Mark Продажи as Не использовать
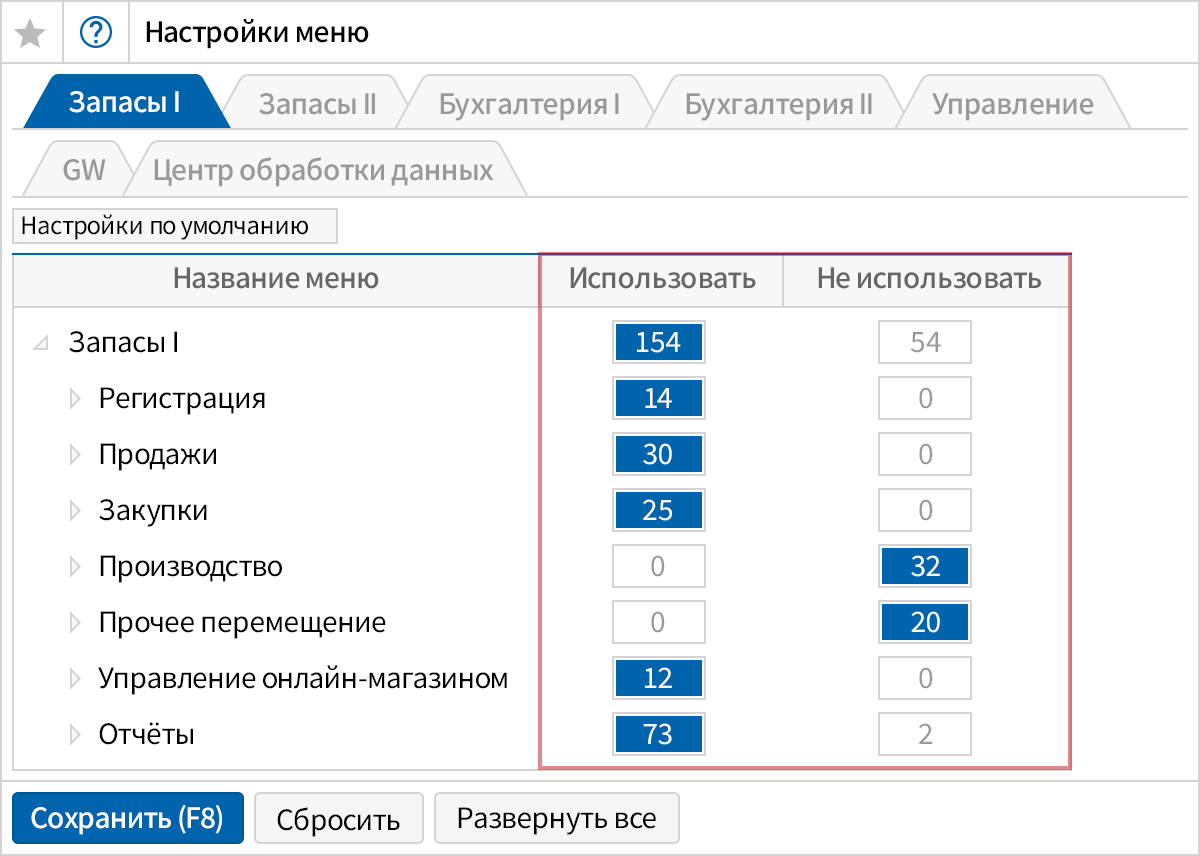 [x=924, y=454]
